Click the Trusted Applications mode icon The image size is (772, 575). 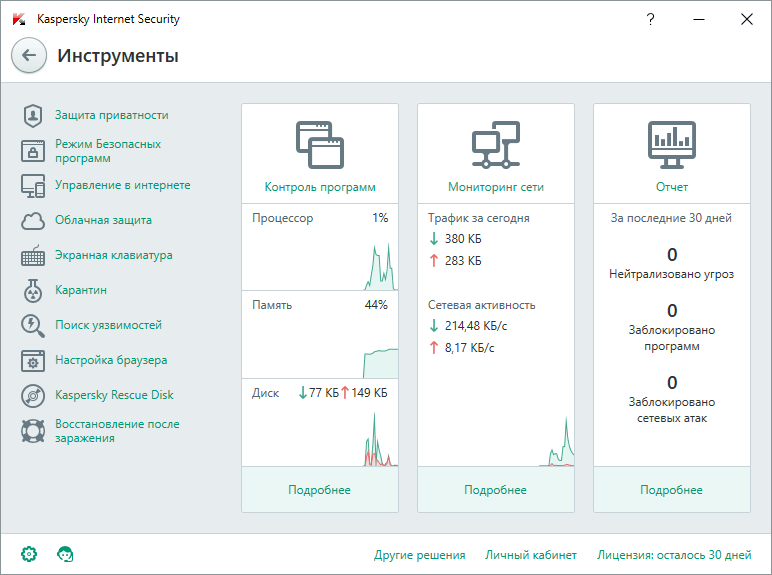point(33,151)
